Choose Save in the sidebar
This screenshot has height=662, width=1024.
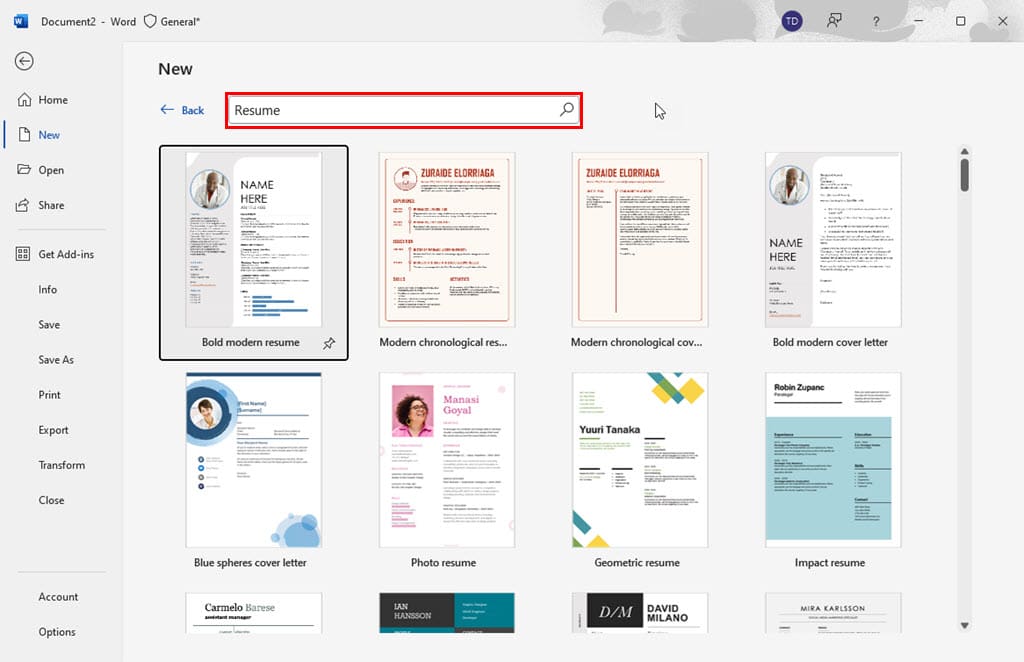click(49, 325)
